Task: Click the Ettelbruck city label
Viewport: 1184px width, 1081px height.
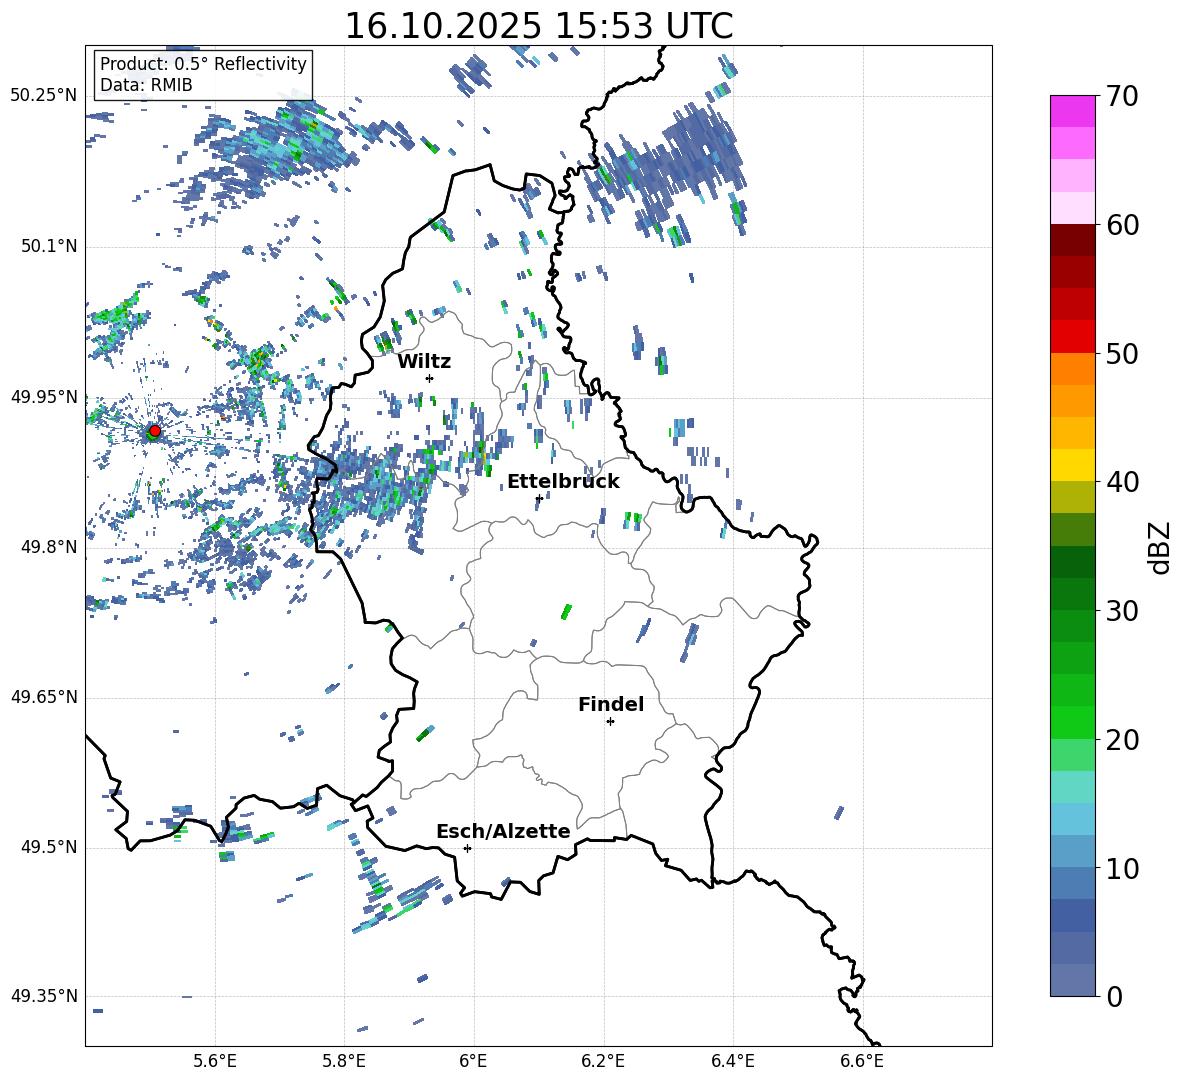Action: pos(563,482)
